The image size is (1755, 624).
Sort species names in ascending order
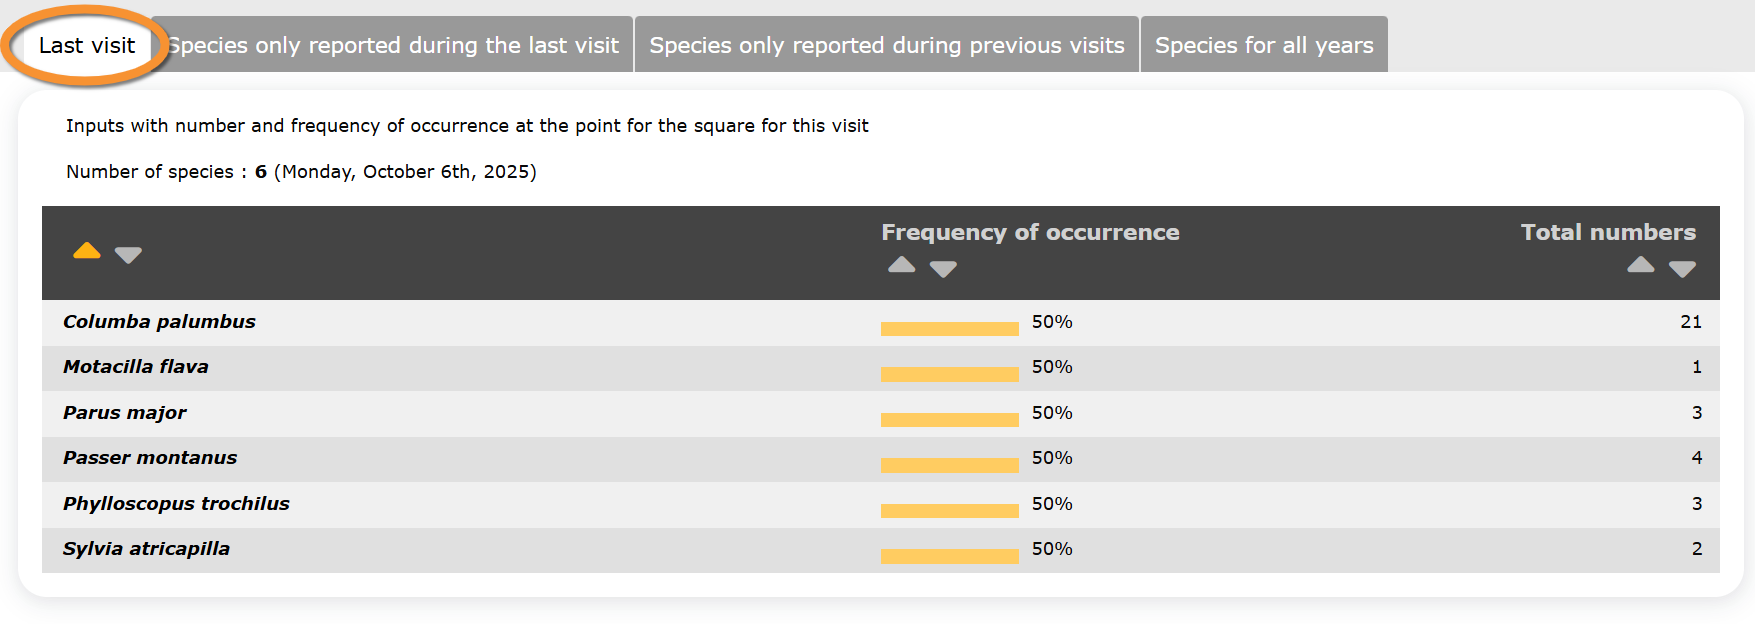pos(87,251)
